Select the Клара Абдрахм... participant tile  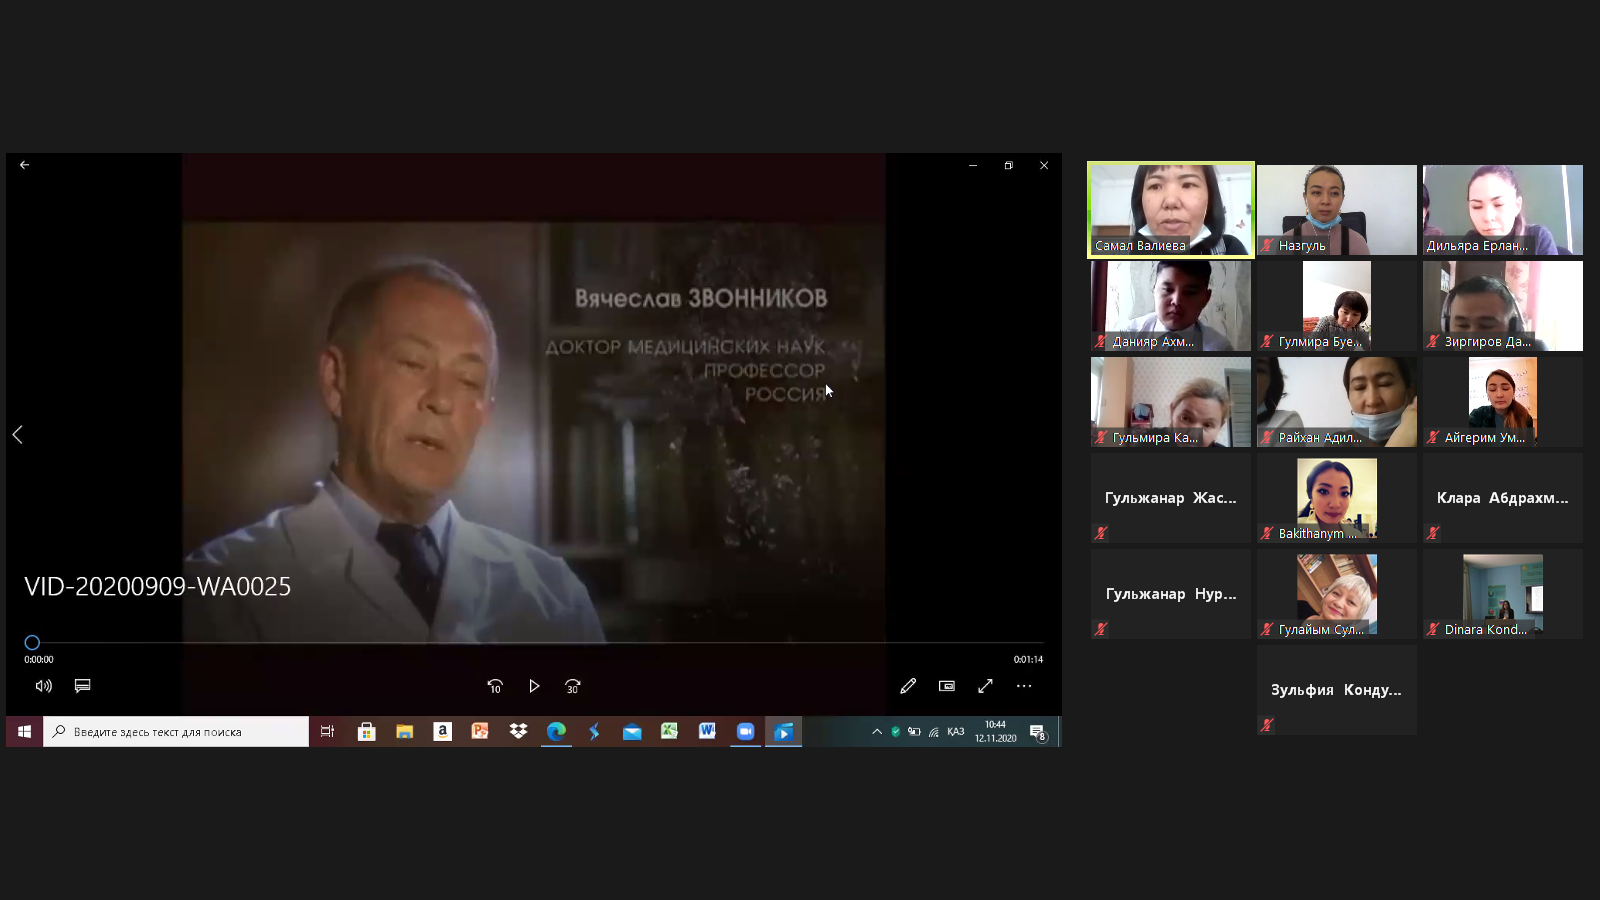pos(1502,498)
